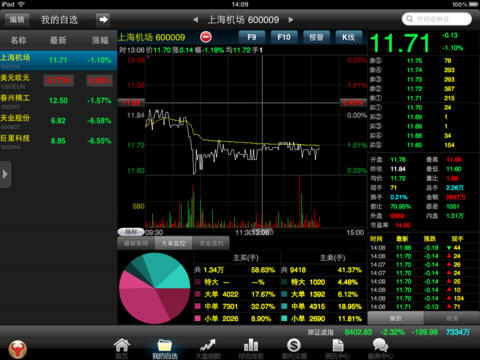Expand the collapsed side panel arrow handle
The height and width of the screenshot is (360, 480).
pyautogui.click(x=5, y=174)
